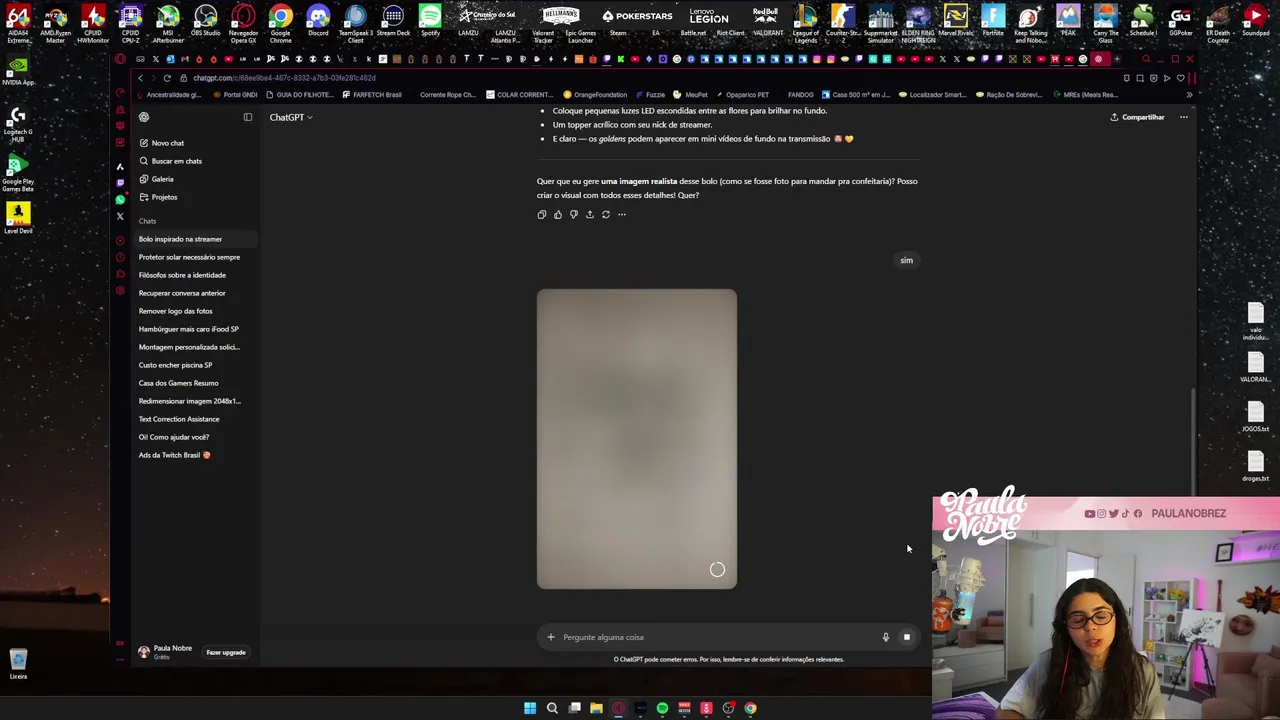Open the 'FARFETCH Brasil' bookmark

pyautogui.click(x=371, y=95)
